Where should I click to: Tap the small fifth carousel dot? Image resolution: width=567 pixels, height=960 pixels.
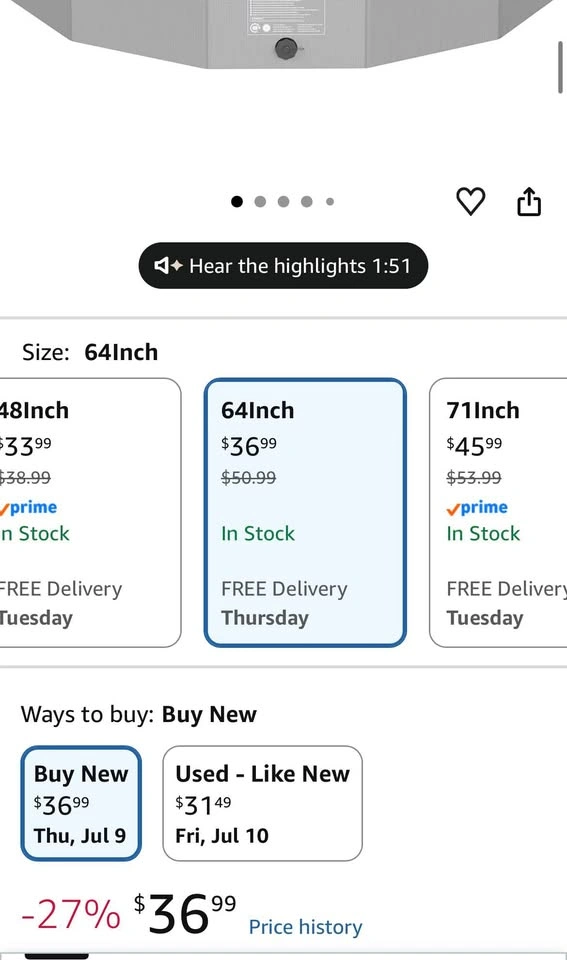click(330, 201)
